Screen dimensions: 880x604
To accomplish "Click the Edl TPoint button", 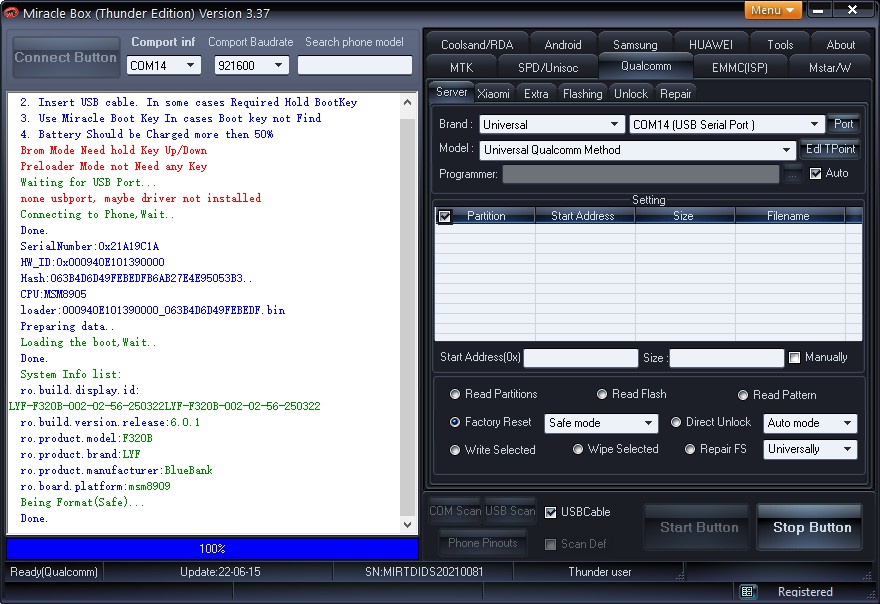I will click(x=830, y=149).
